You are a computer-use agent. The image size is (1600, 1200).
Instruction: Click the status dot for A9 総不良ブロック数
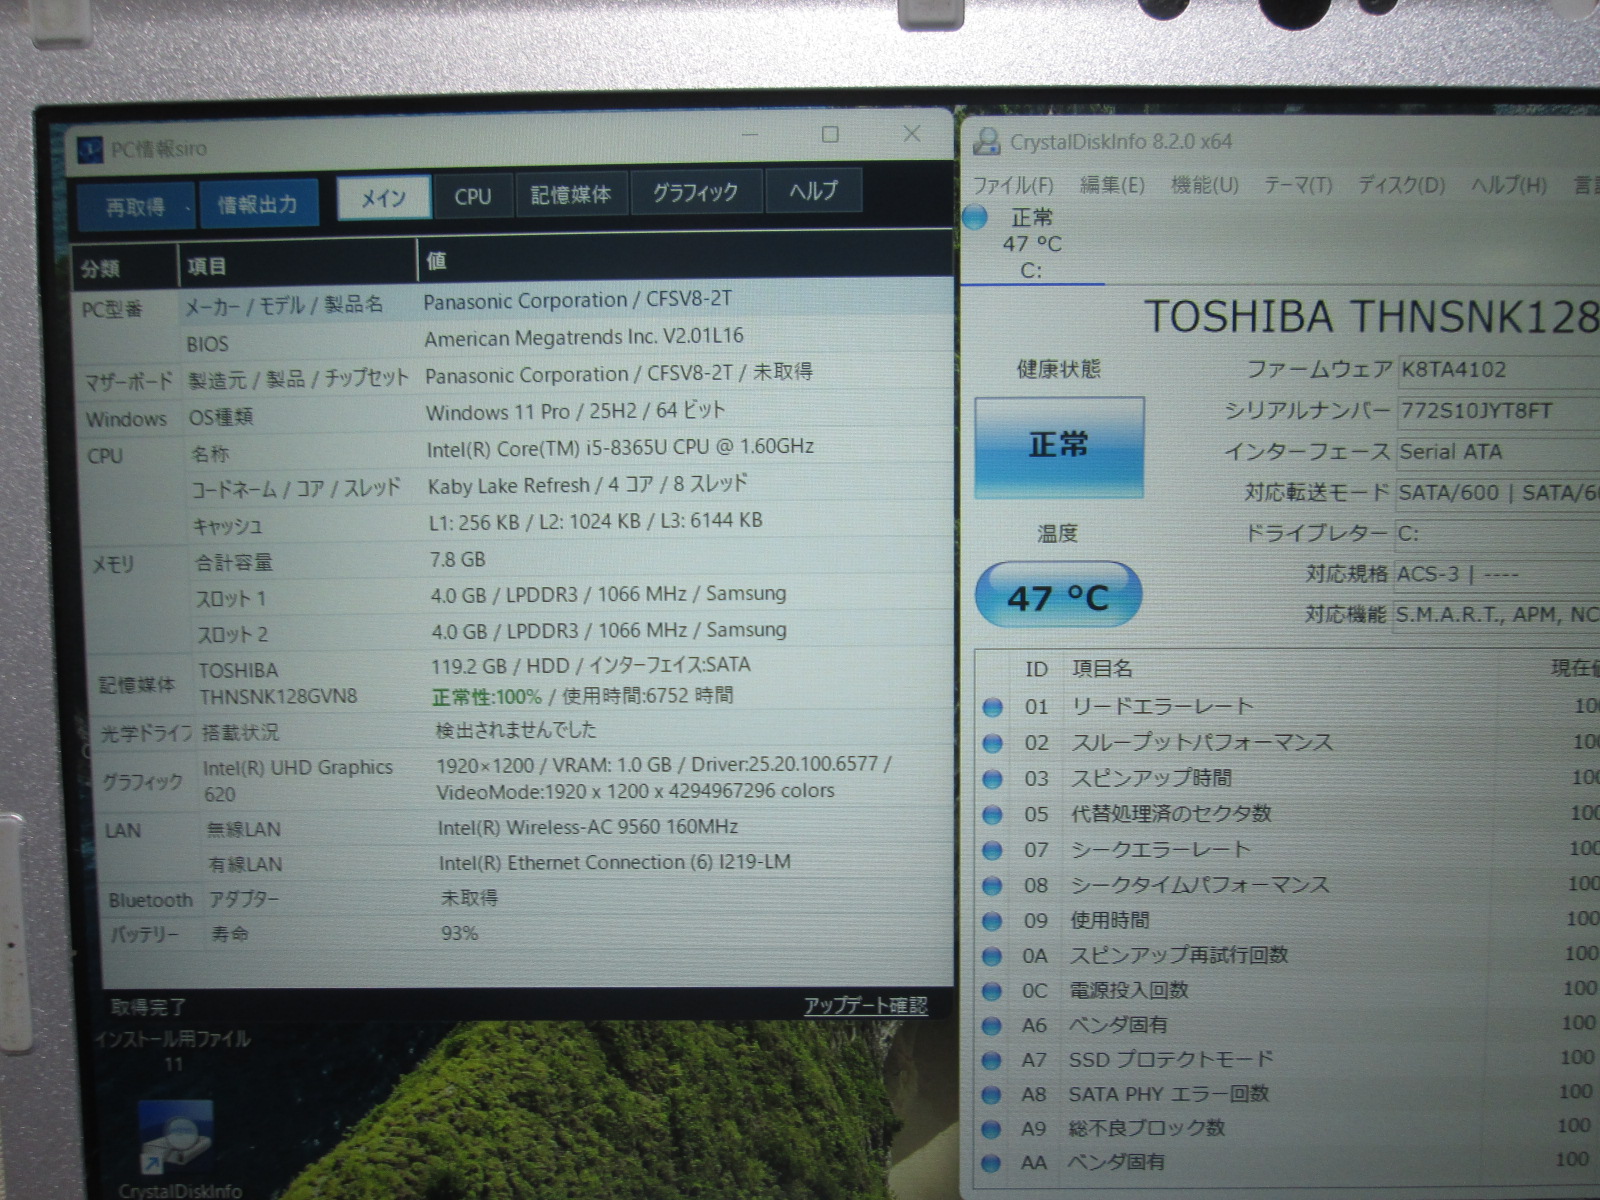[x=992, y=1129]
